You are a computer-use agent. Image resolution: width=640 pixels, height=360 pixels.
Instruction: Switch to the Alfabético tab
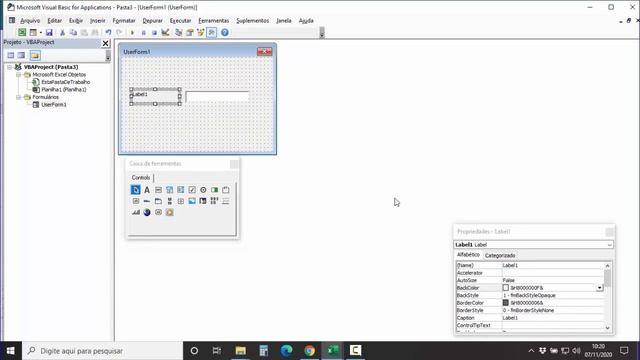coord(468,255)
